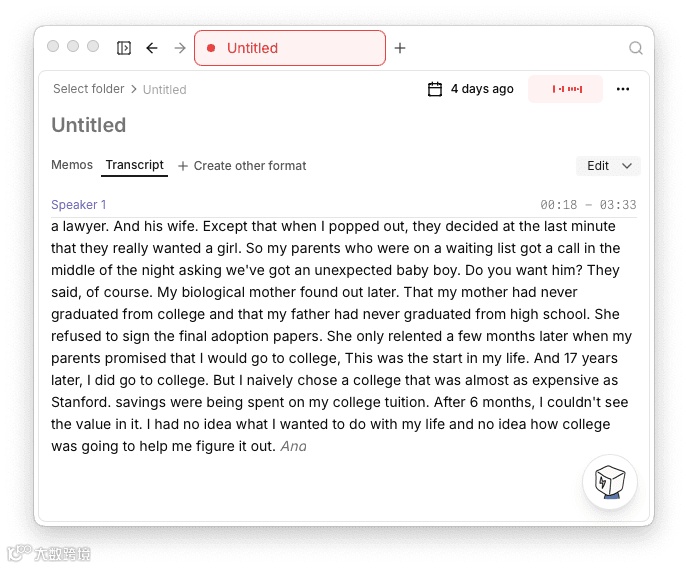Go forward with the right arrow
Image resolution: width=688 pixels, height=568 pixels.
click(x=180, y=48)
